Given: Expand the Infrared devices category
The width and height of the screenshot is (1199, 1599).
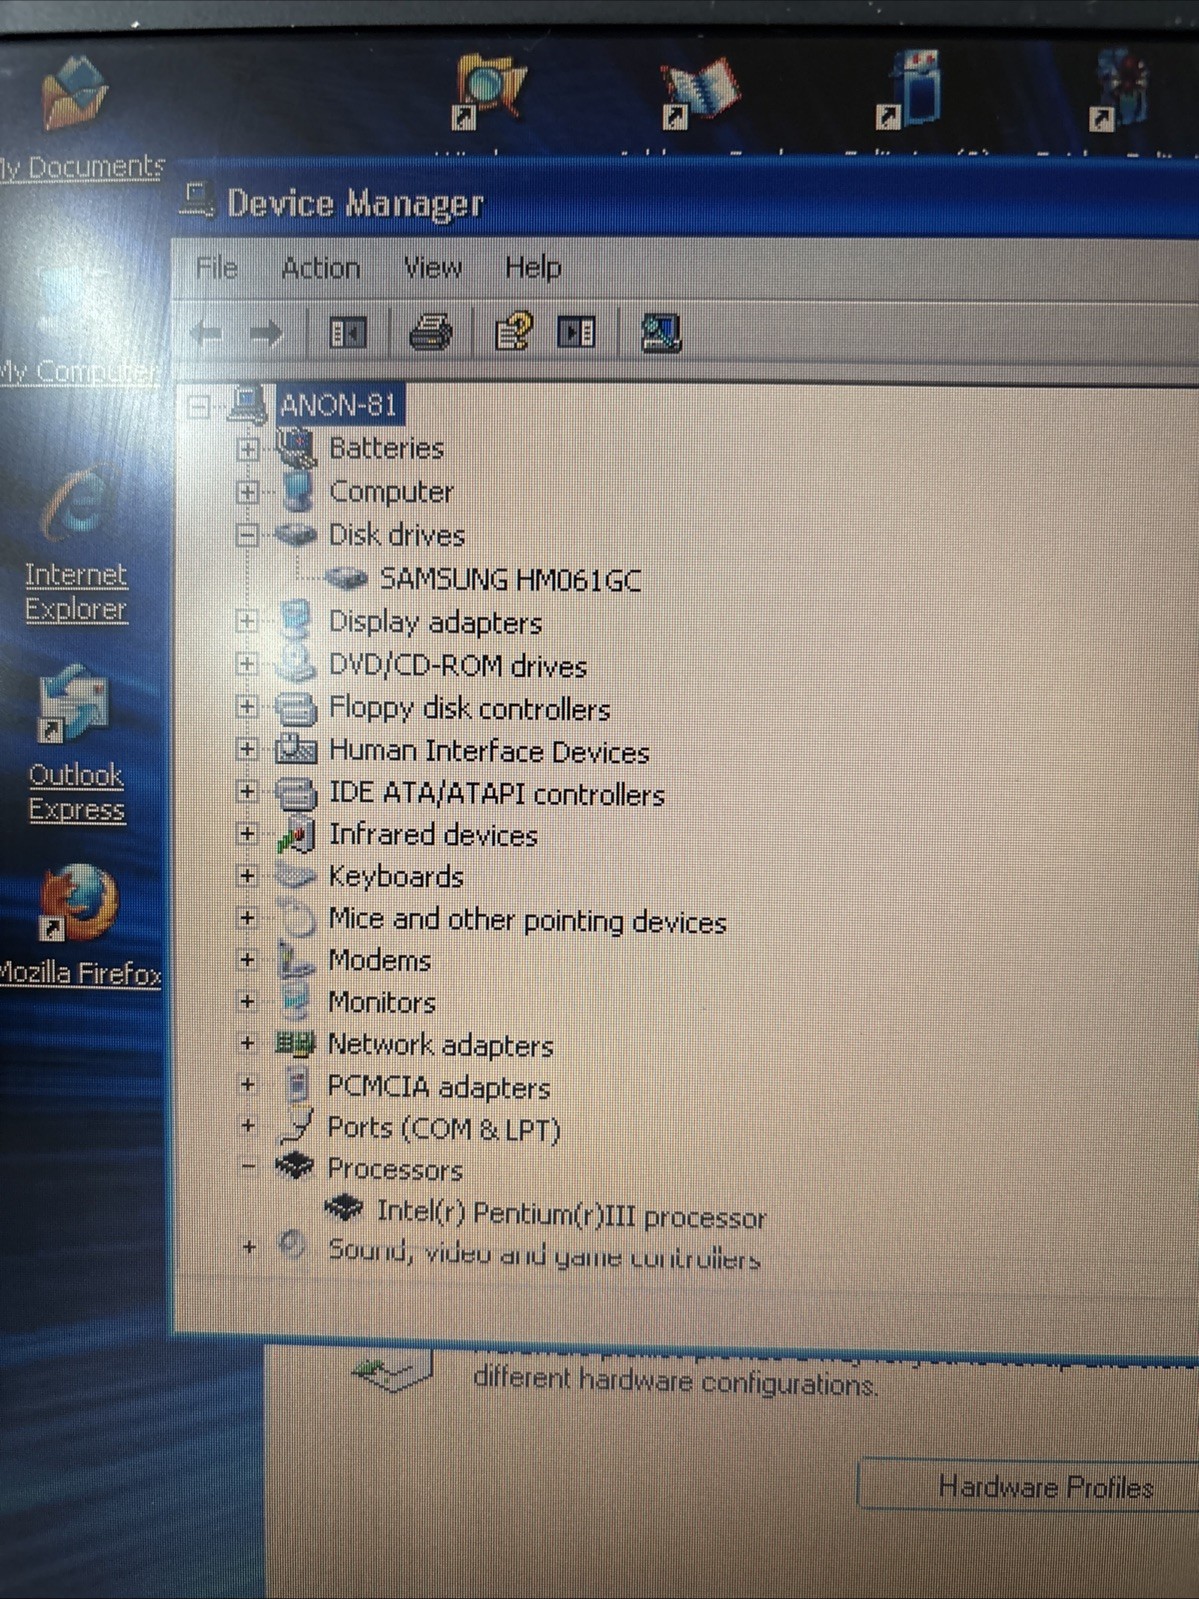Looking at the screenshot, I should point(247,833).
